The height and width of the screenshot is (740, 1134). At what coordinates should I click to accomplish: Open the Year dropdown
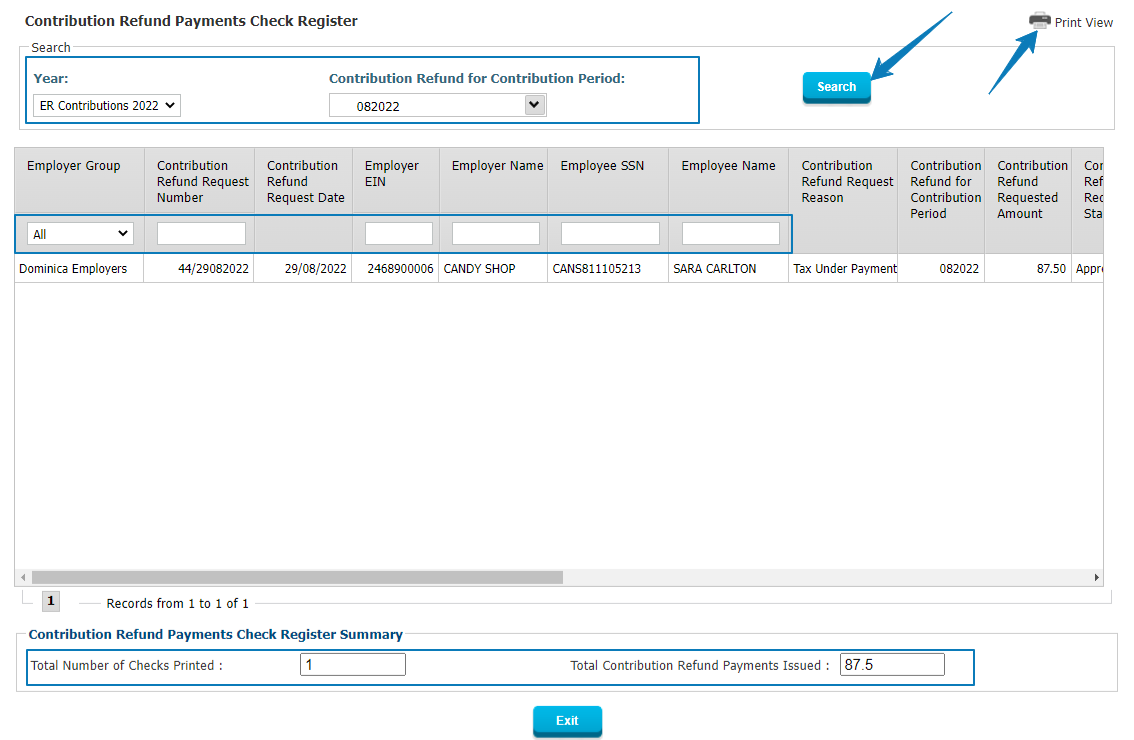[x=107, y=105]
